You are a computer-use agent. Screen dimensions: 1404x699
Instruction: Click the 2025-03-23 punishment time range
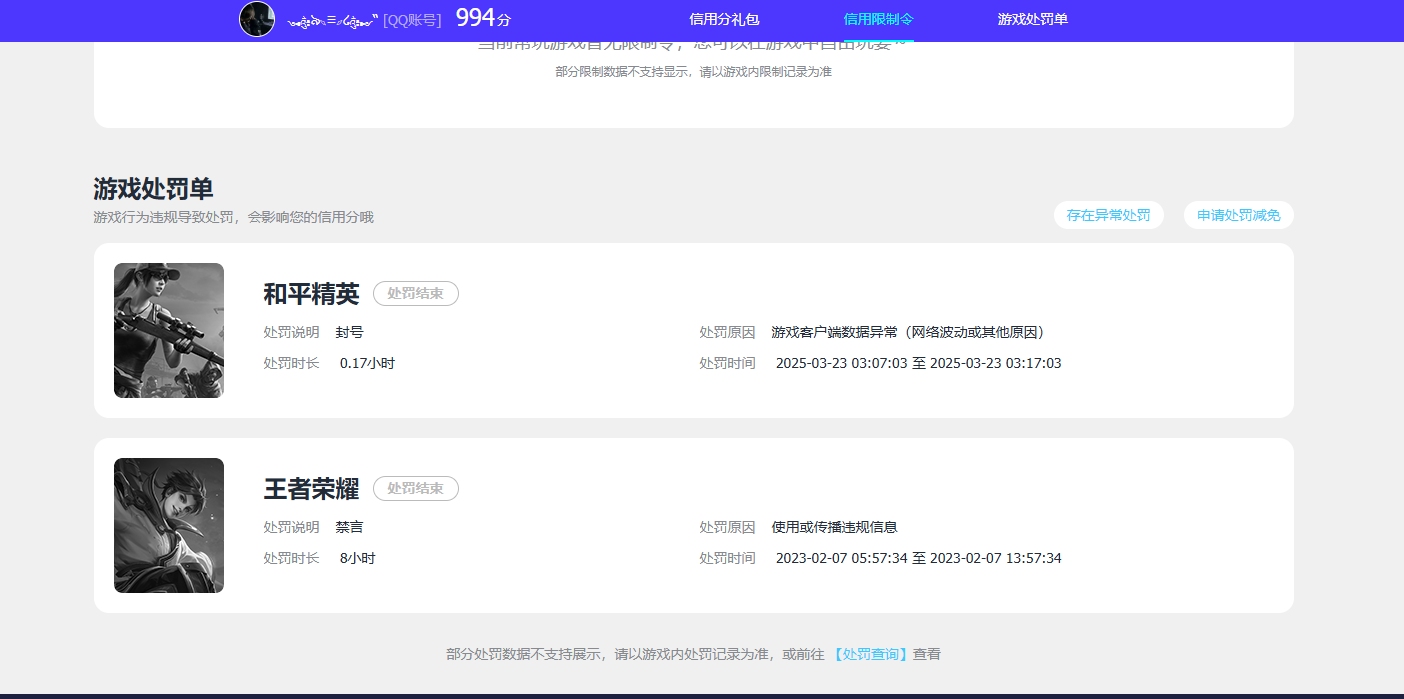click(918, 363)
